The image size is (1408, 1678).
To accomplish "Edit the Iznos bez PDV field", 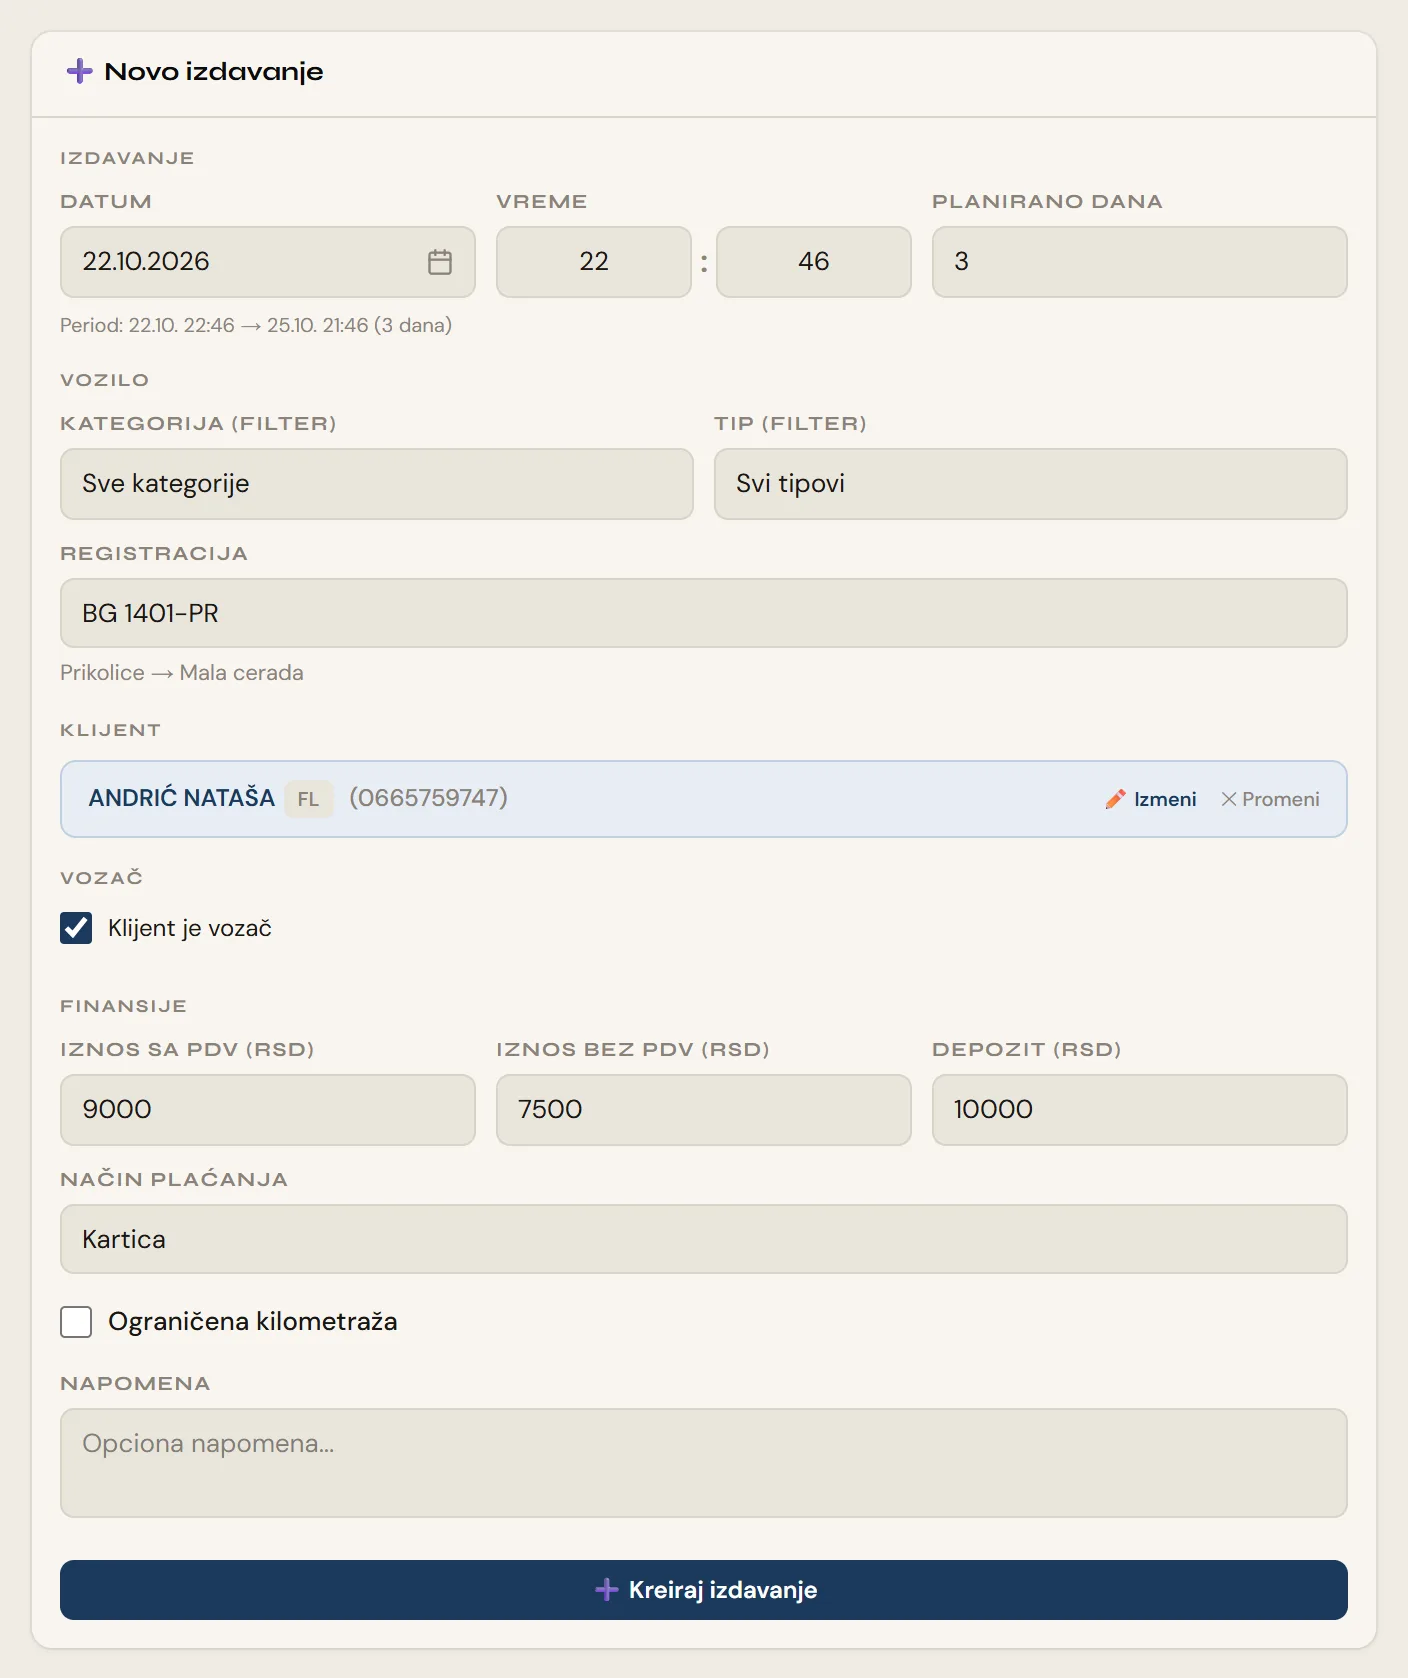I will [x=704, y=1110].
